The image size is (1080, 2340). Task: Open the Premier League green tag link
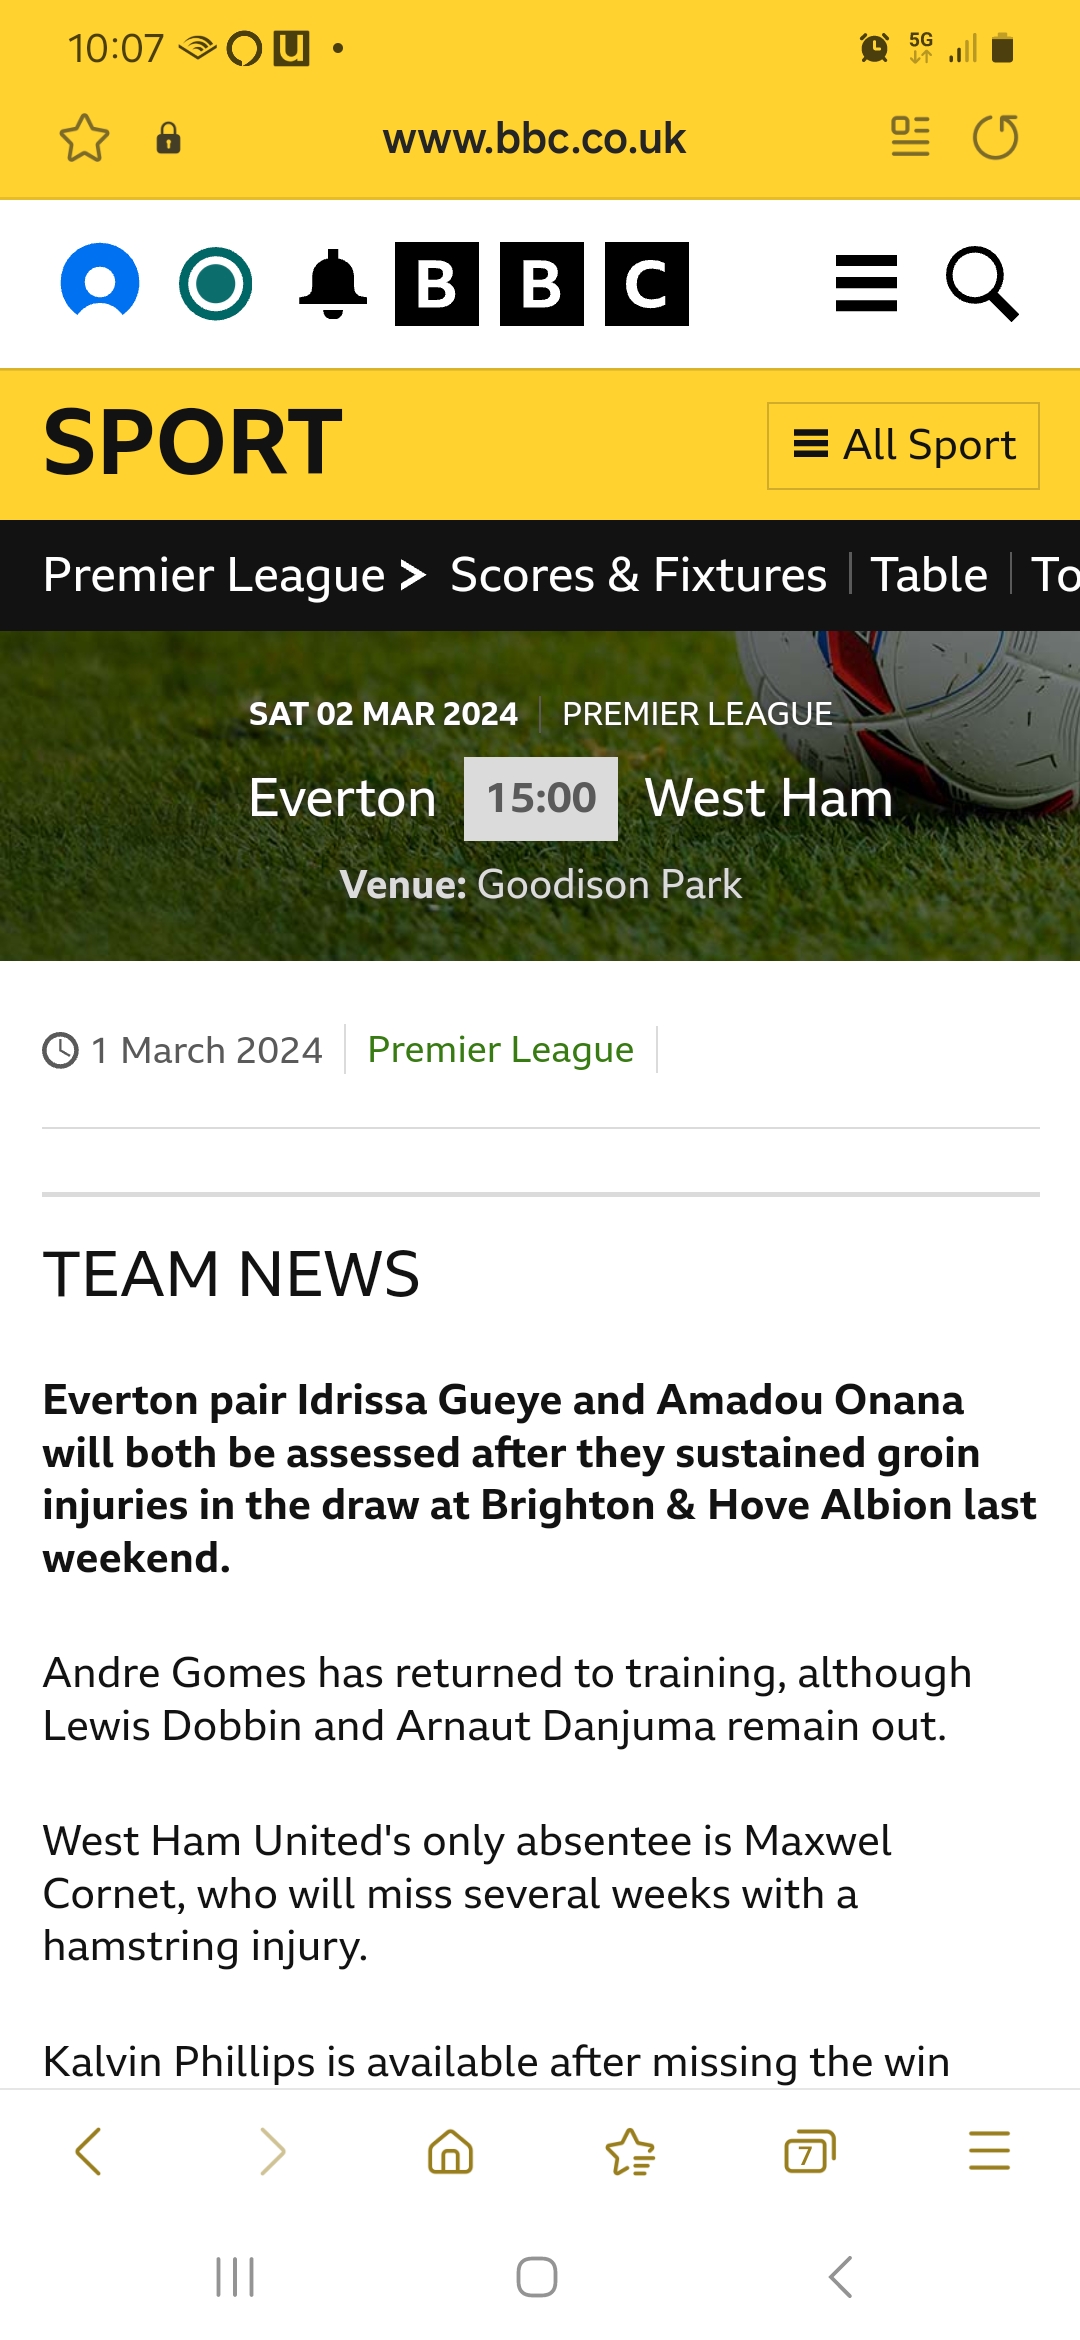click(500, 1049)
